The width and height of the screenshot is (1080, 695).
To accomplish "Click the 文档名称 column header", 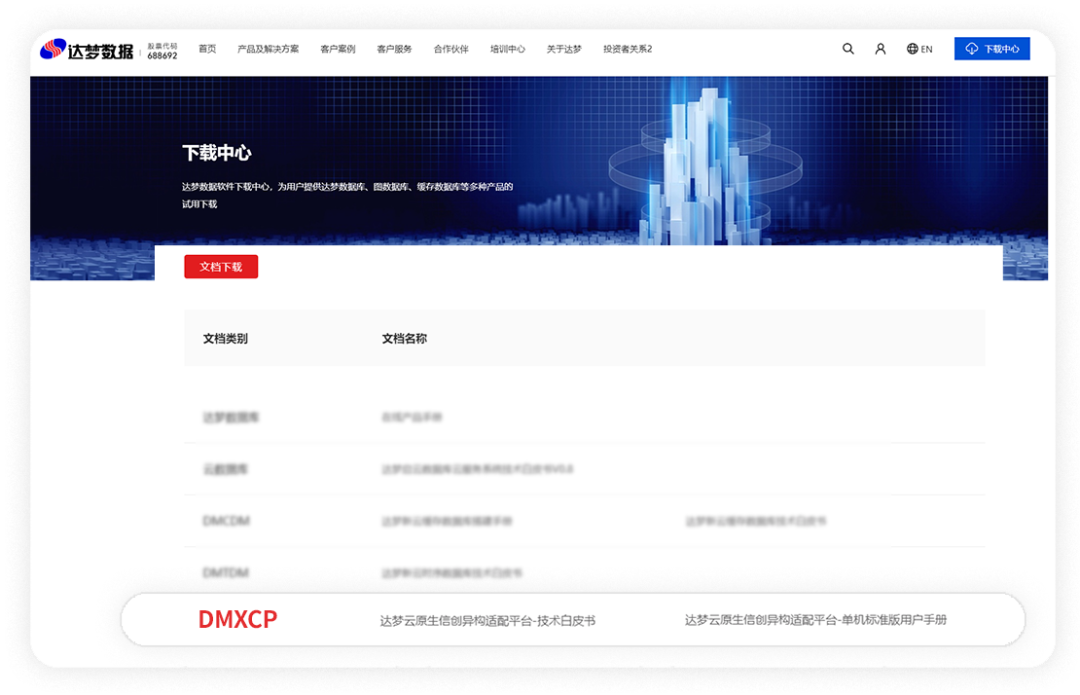I will click(x=404, y=338).
